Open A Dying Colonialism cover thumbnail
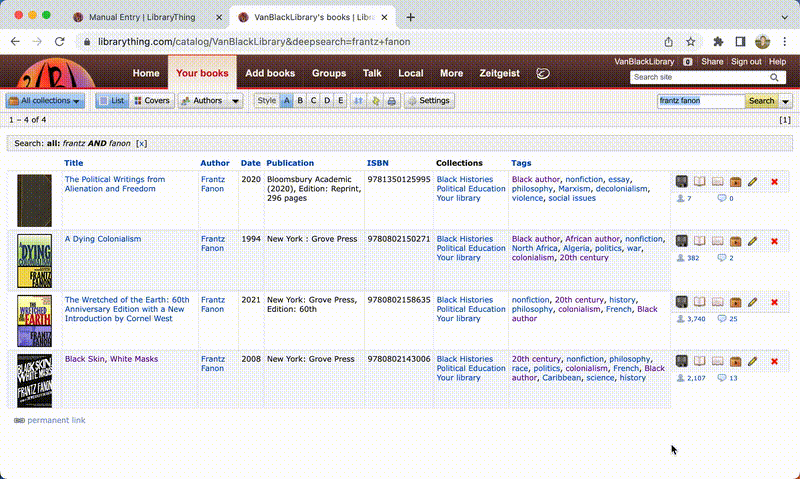The height and width of the screenshot is (479, 800). pyautogui.click(x=34, y=261)
